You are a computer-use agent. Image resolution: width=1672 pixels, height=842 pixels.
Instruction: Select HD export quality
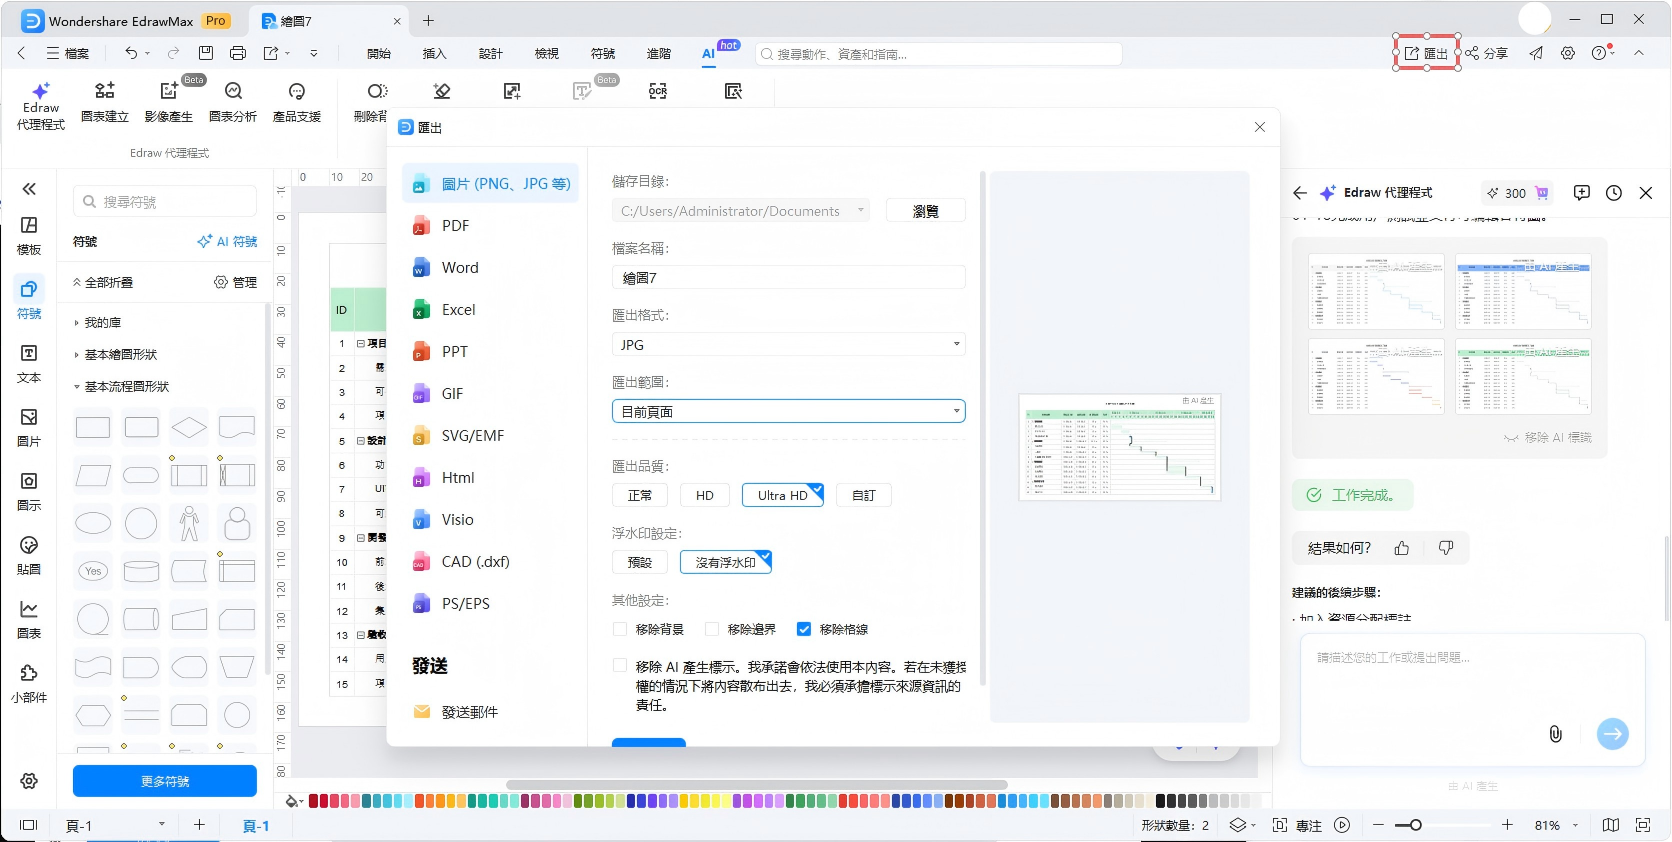click(x=705, y=495)
